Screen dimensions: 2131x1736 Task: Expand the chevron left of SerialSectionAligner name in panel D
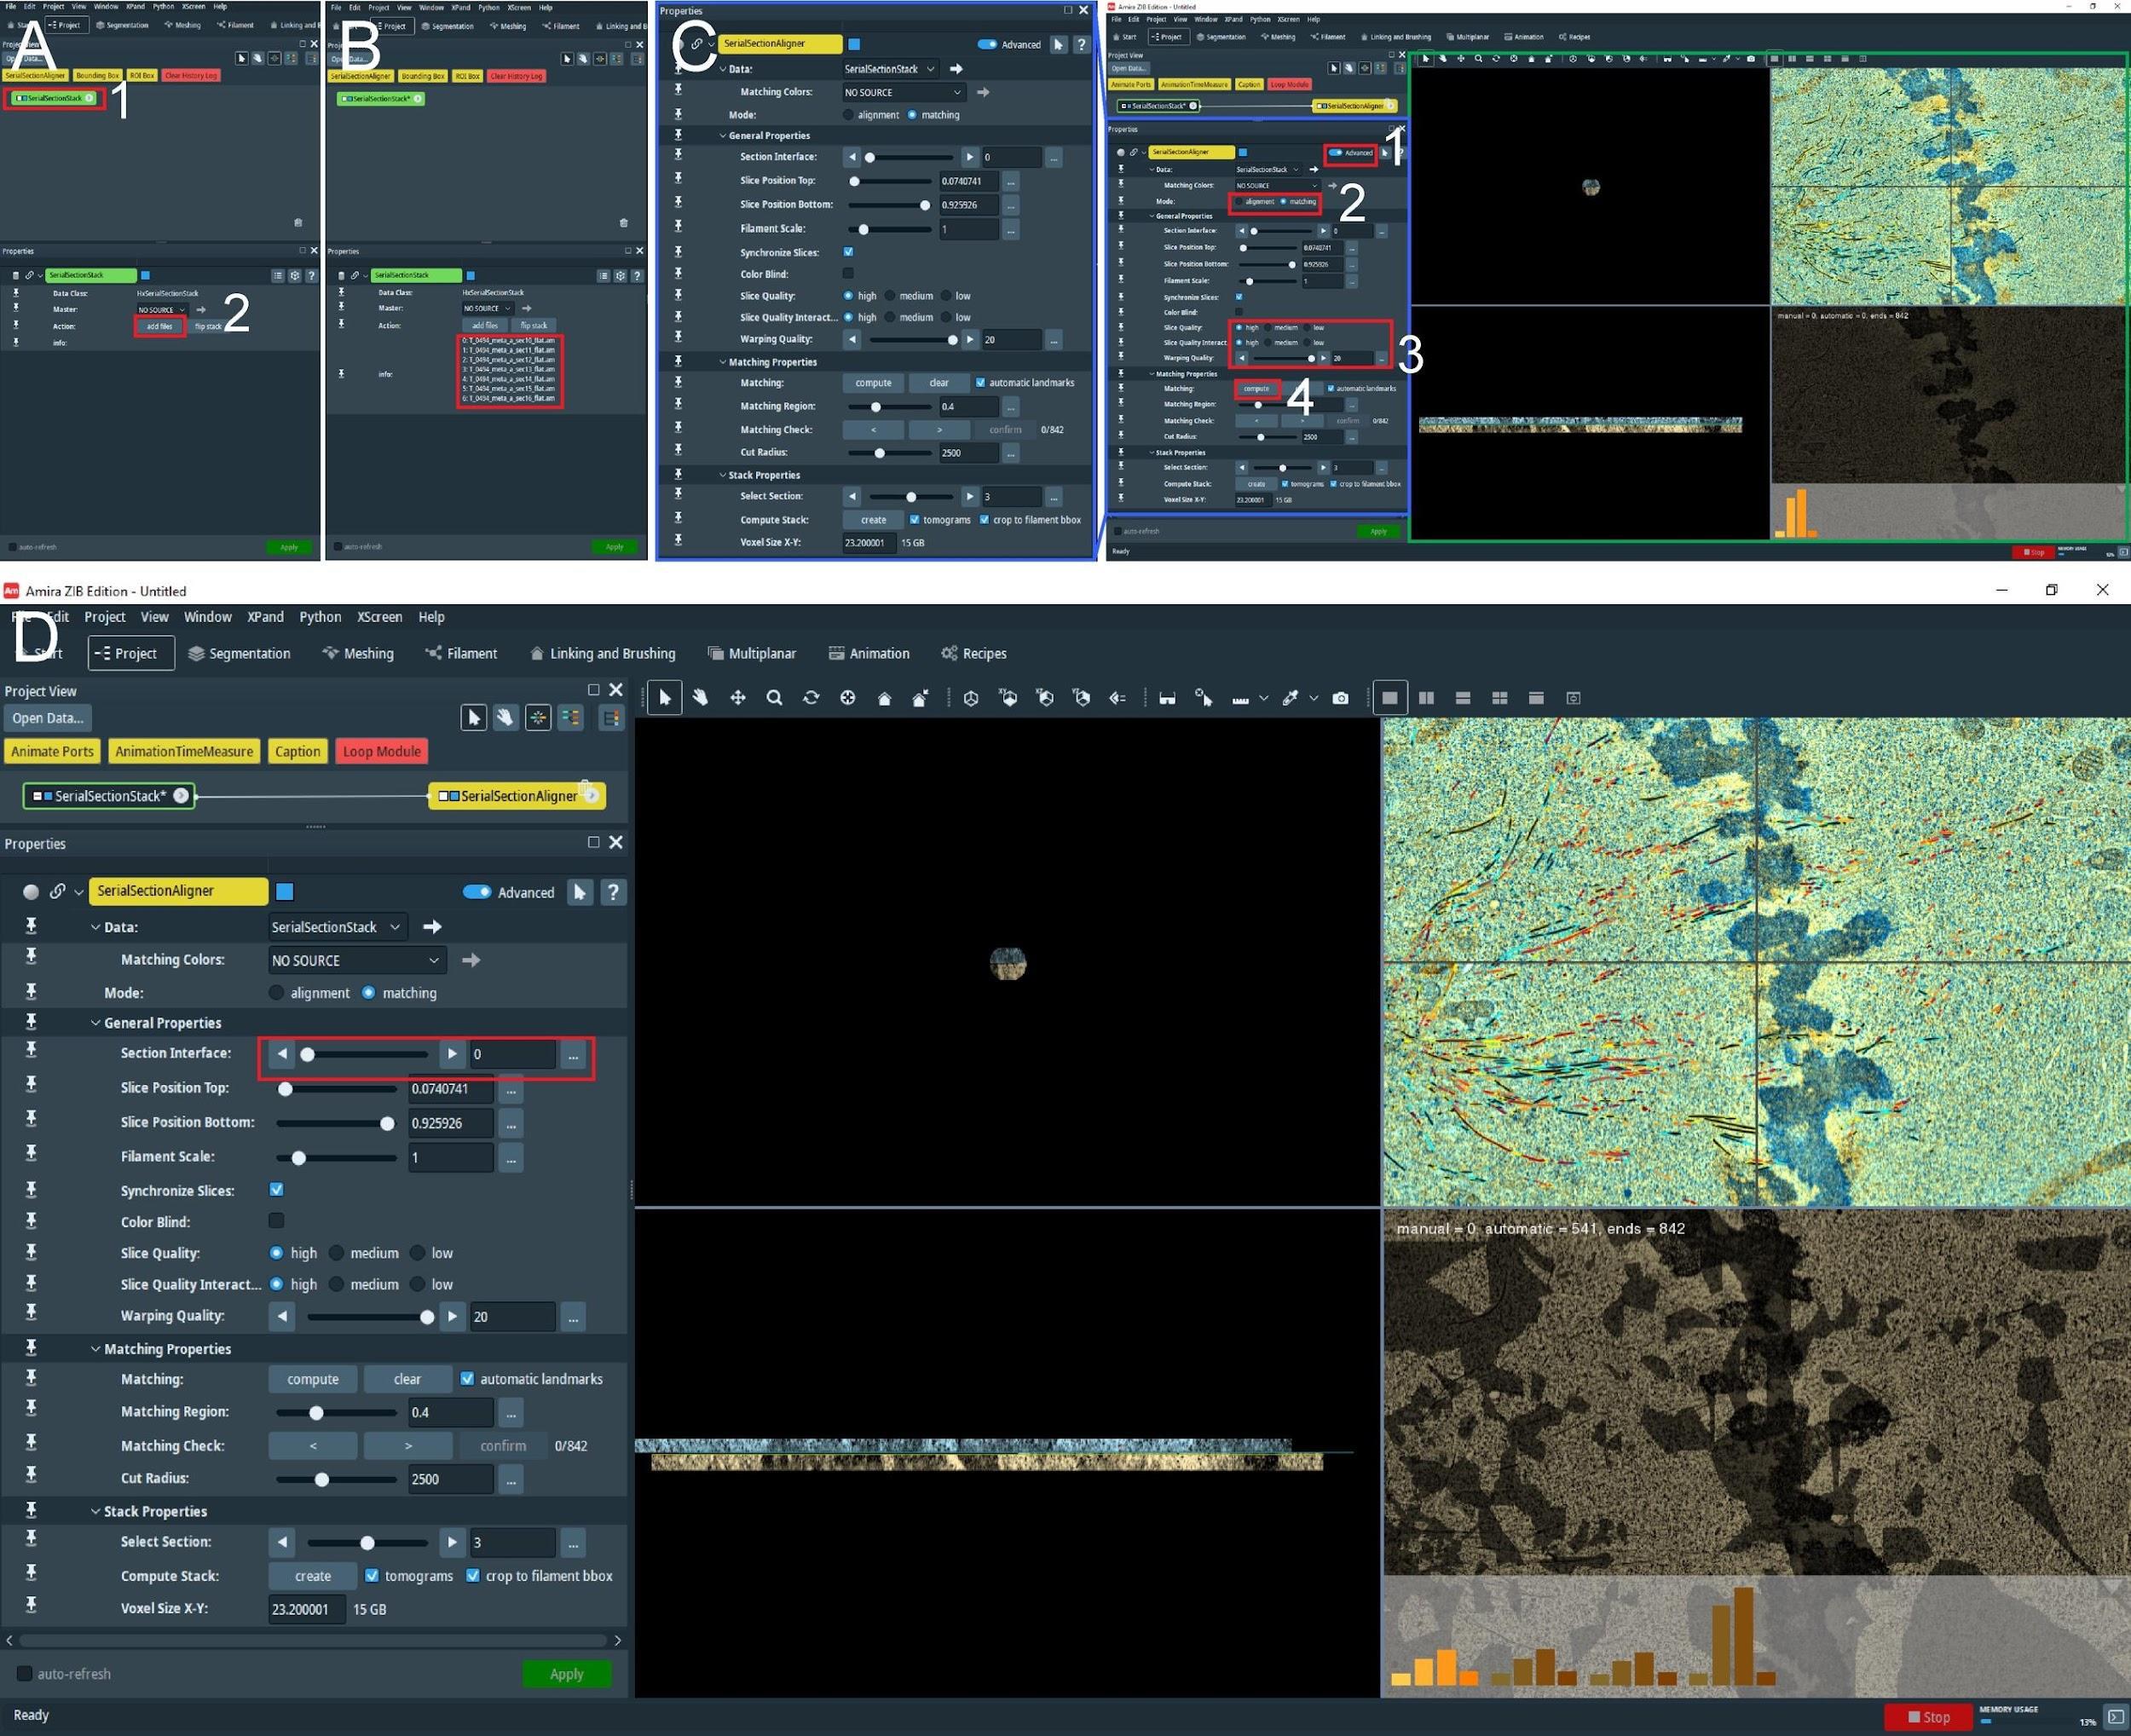click(x=78, y=892)
